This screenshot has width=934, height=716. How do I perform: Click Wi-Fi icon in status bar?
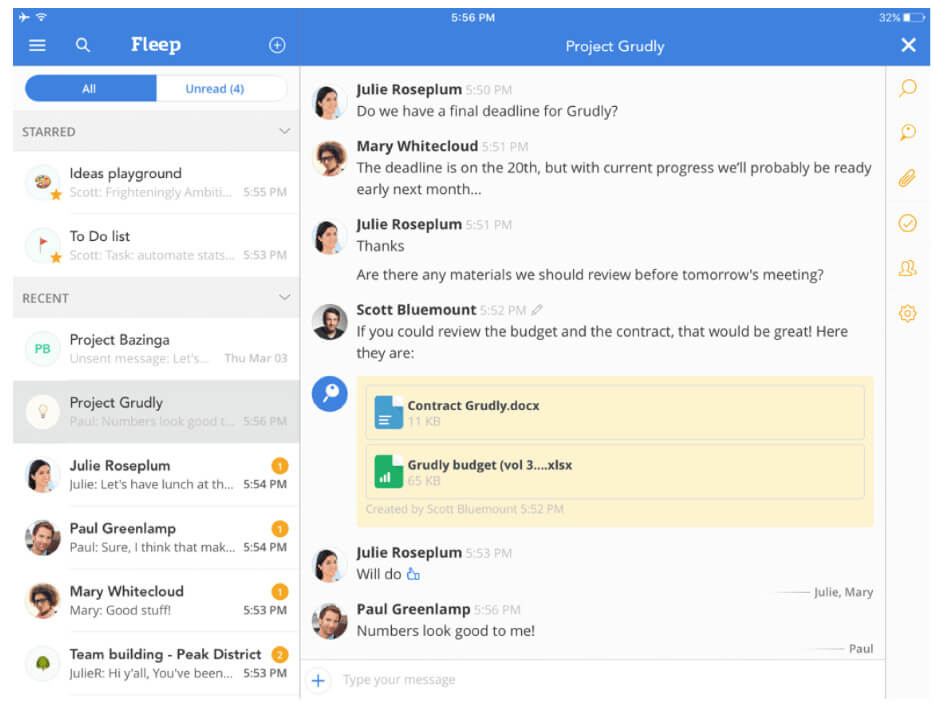pyautogui.click(x=41, y=17)
